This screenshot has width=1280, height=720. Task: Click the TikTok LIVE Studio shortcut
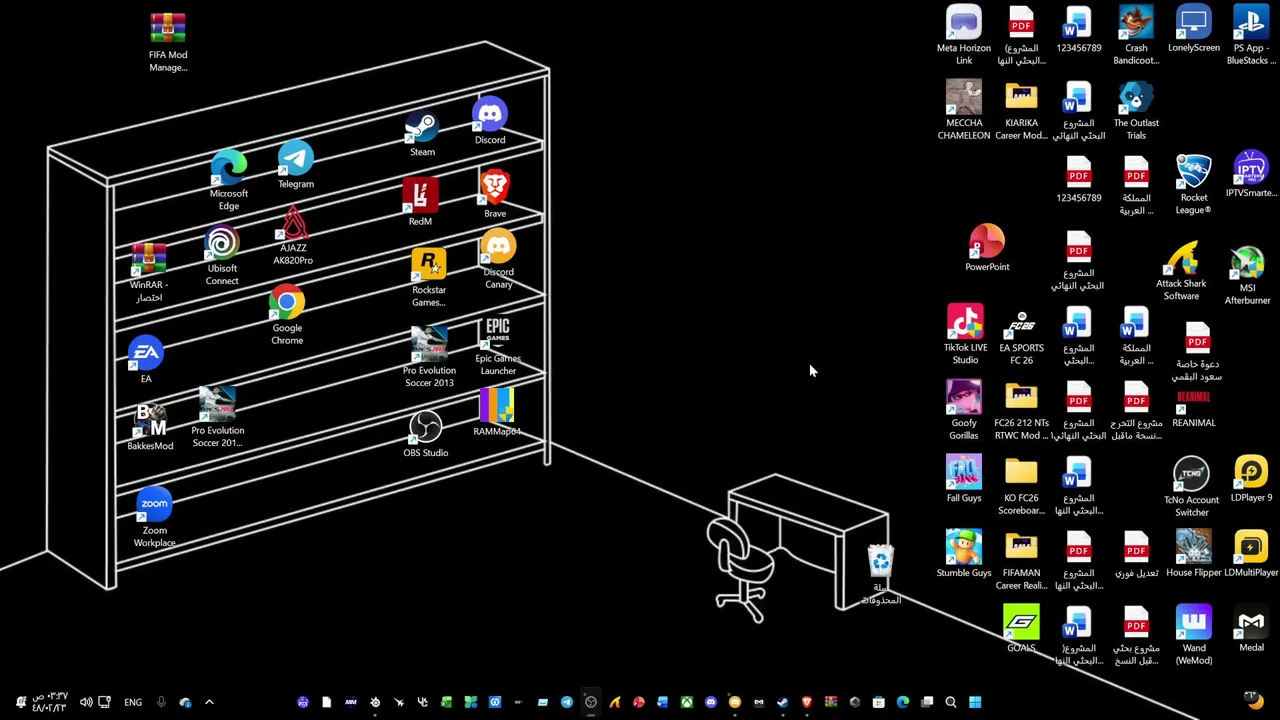965,336
